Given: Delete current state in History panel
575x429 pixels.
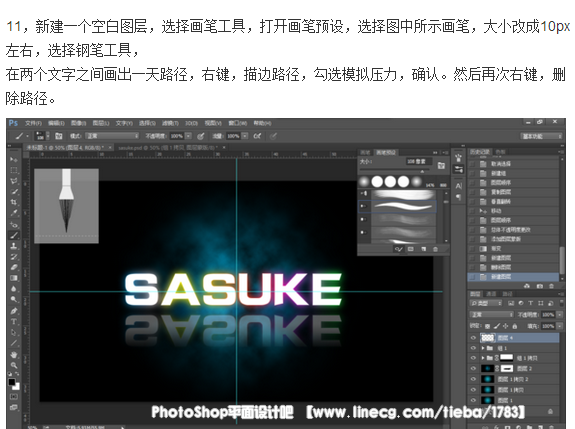Looking at the screenshot, I should [551, 286].
